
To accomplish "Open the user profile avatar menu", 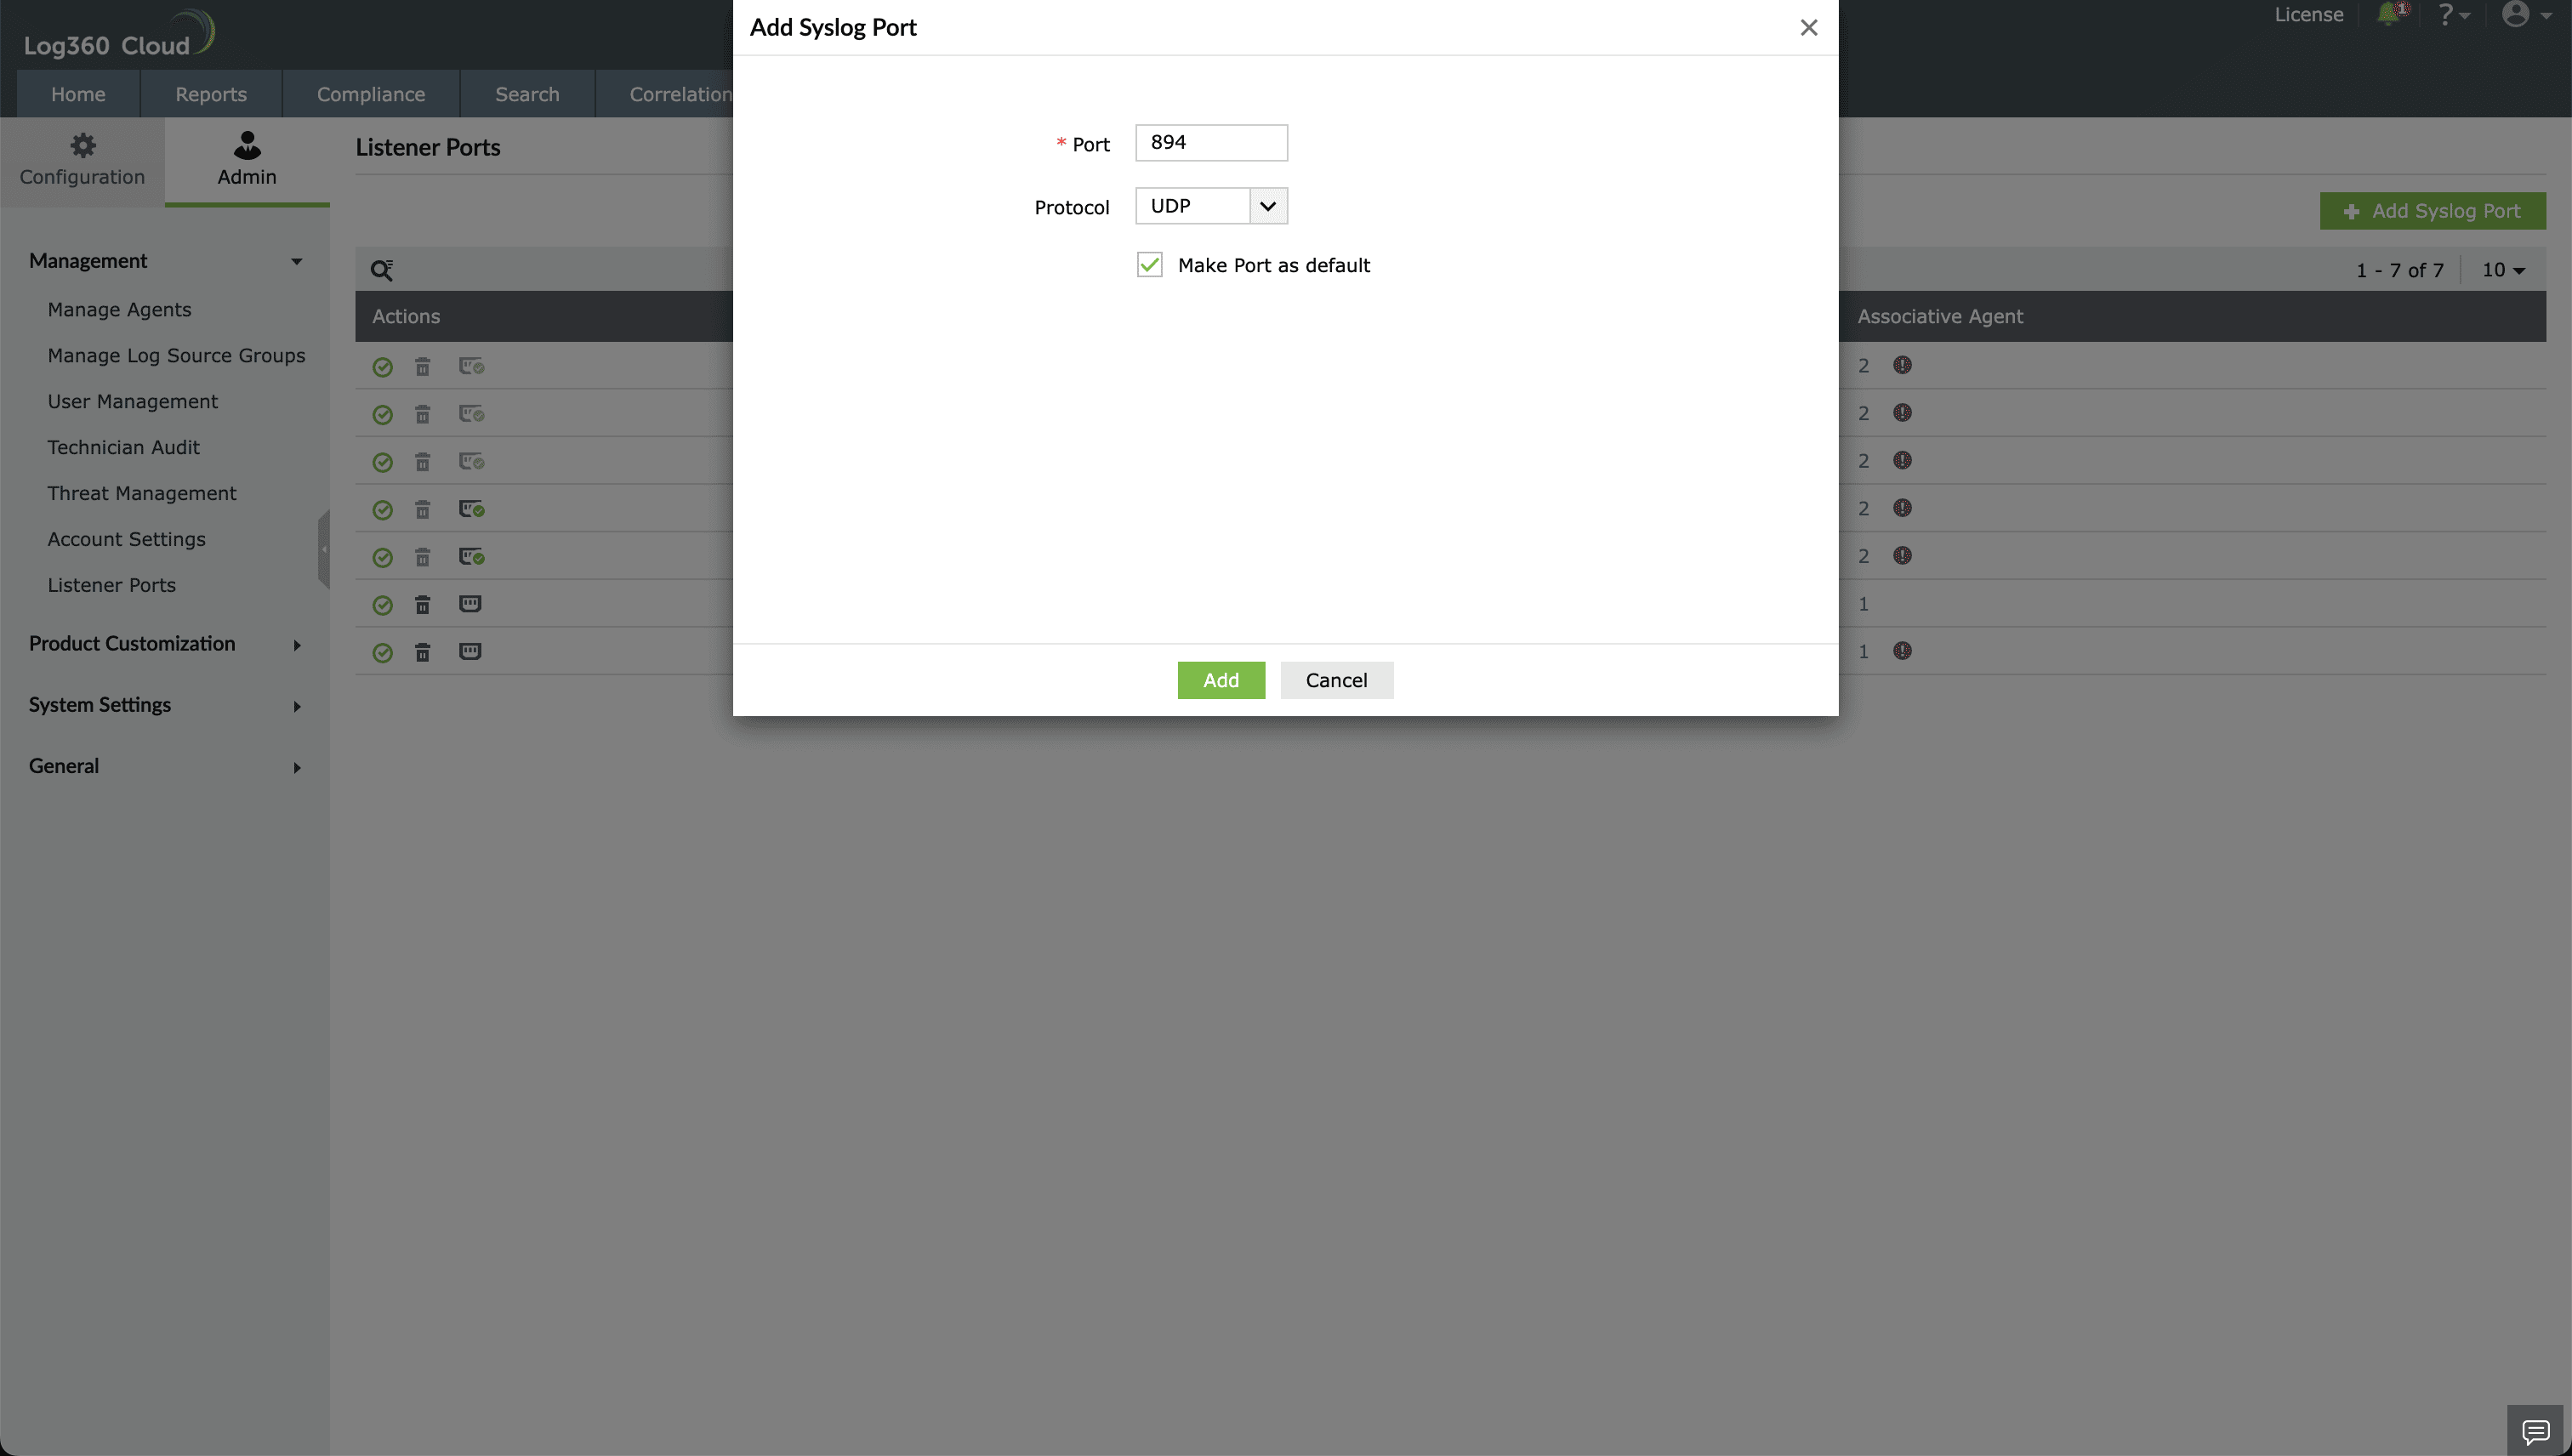I will (x=2524, y=14).
